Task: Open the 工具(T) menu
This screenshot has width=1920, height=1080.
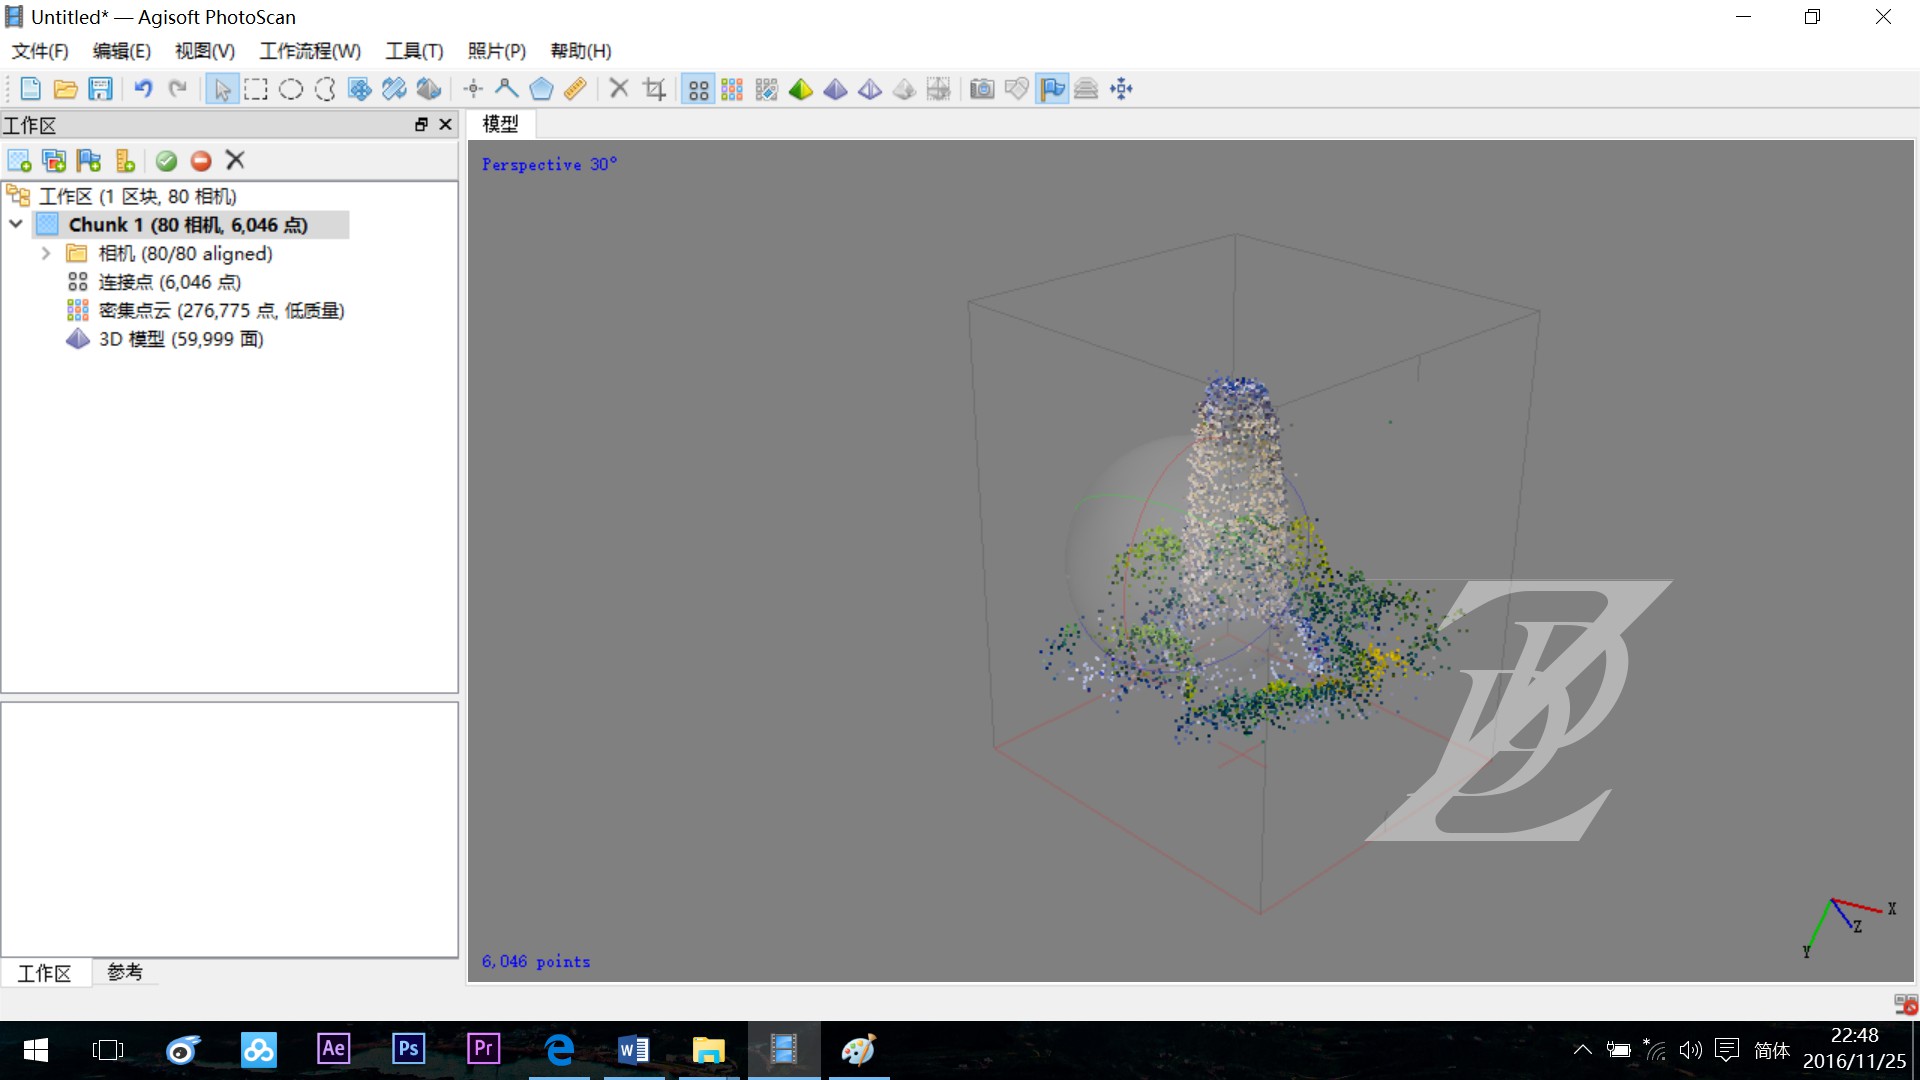Action: coord(414,51)
